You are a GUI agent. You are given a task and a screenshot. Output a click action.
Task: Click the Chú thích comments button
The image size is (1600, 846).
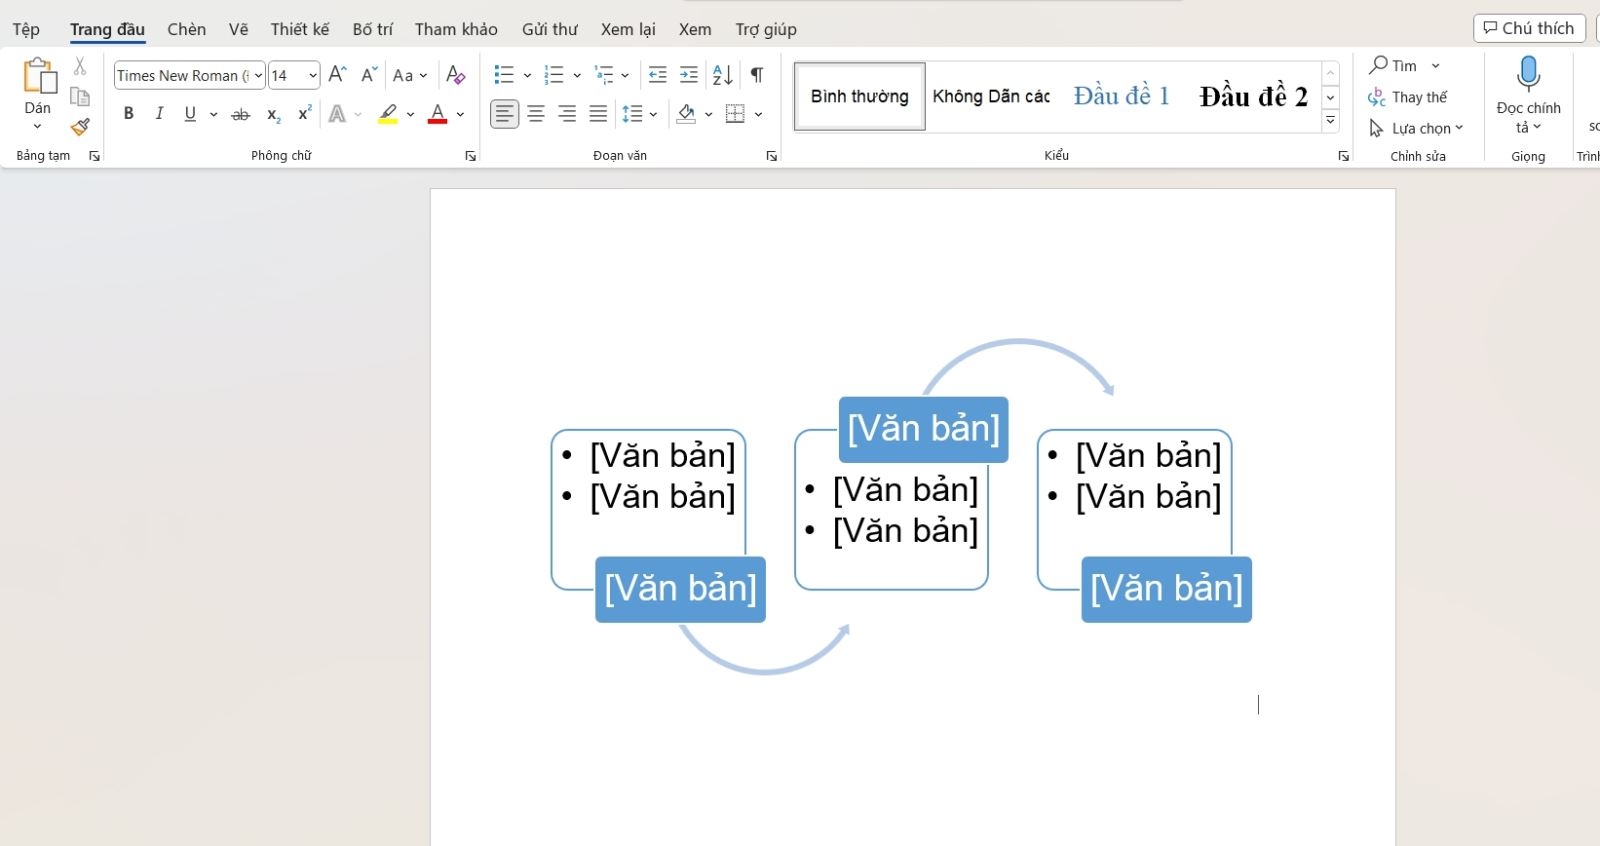coord(1529,28)
